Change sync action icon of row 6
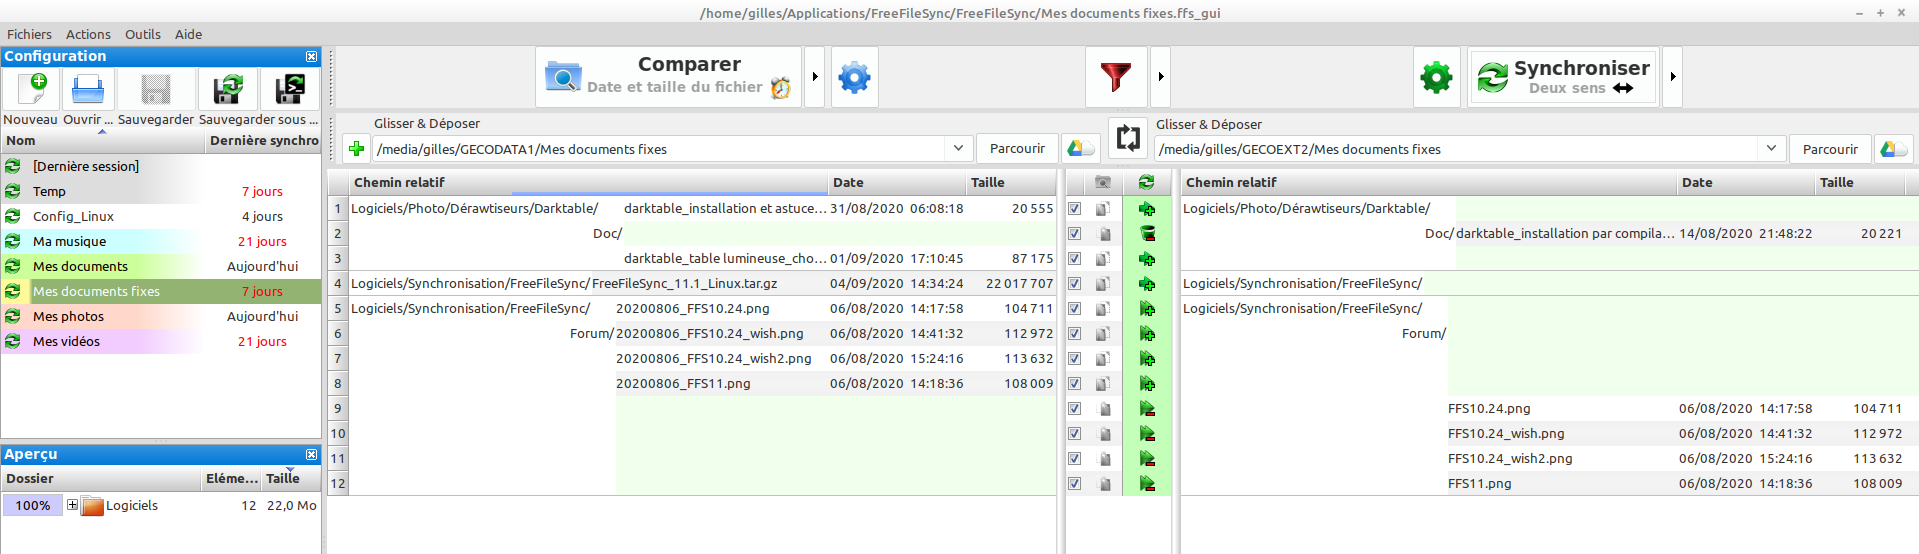The width and height of the screenshot is (1919, 554). [x=1147, y=334]
